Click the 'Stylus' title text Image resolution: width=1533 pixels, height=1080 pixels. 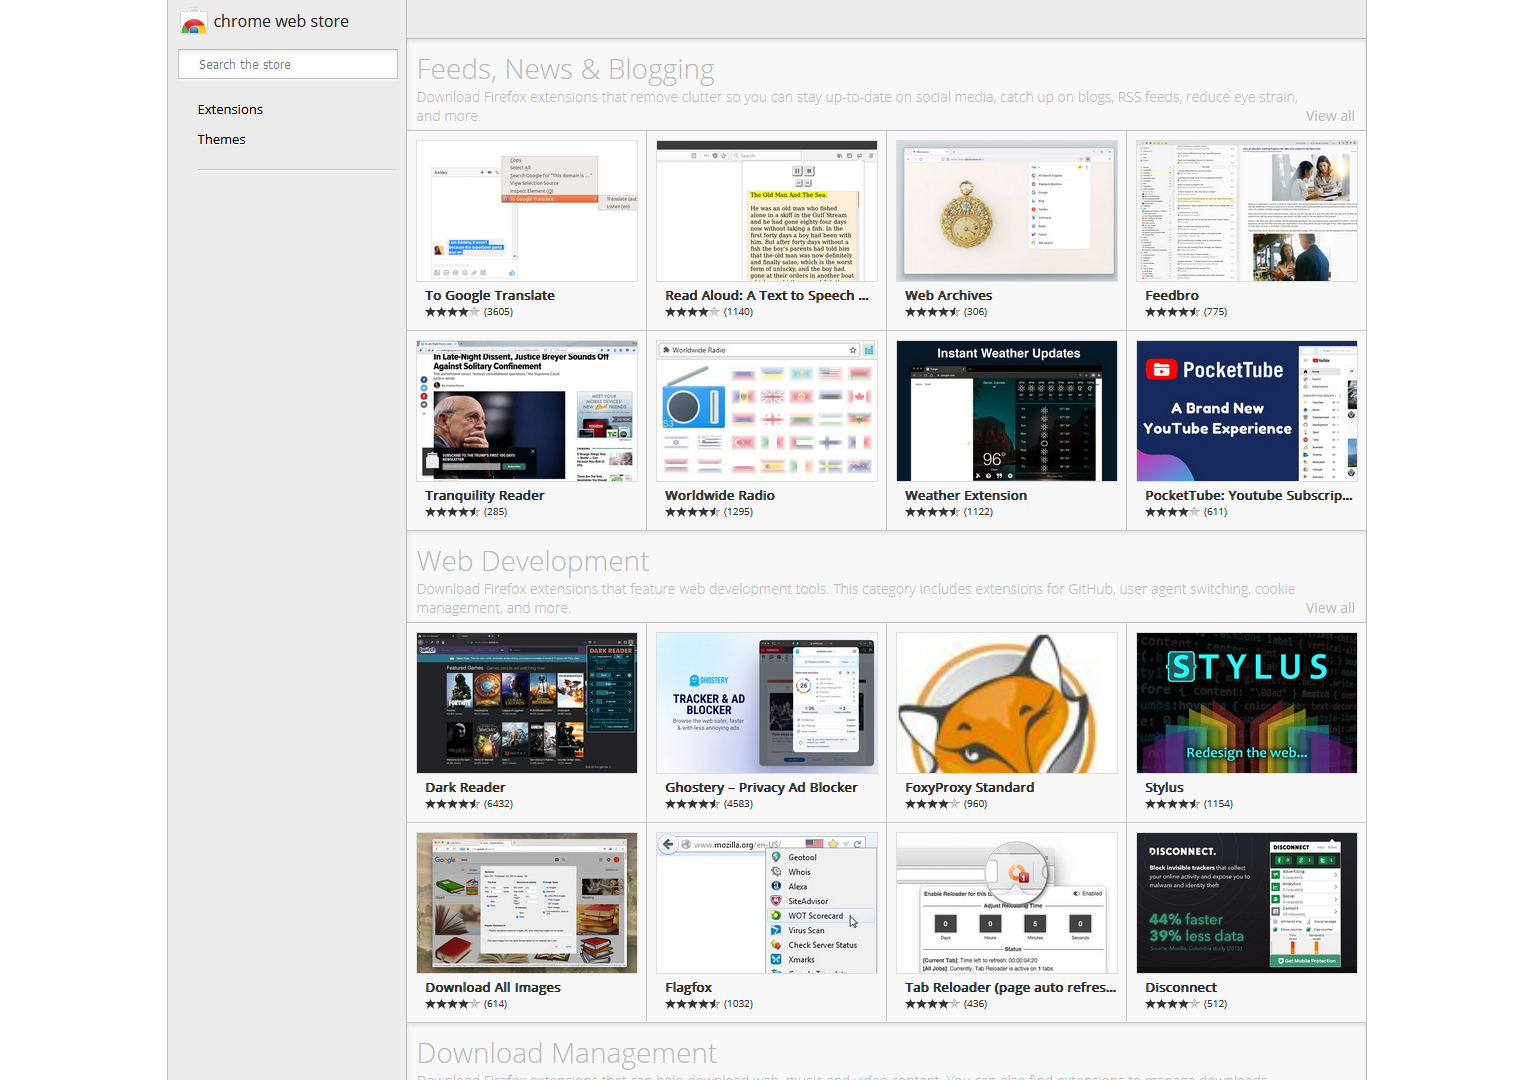click(1164, 787)
